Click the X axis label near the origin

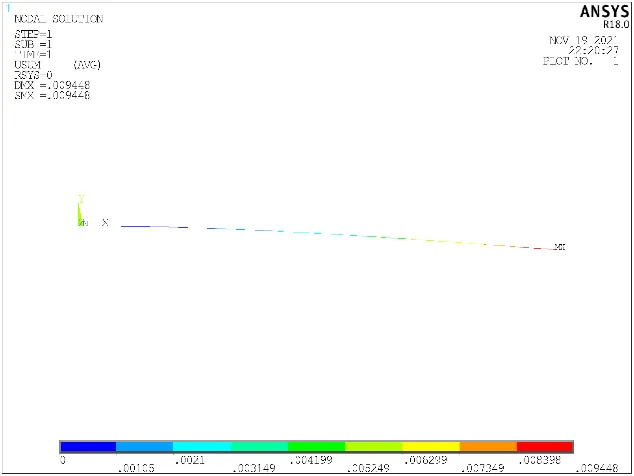click(104, 223)
